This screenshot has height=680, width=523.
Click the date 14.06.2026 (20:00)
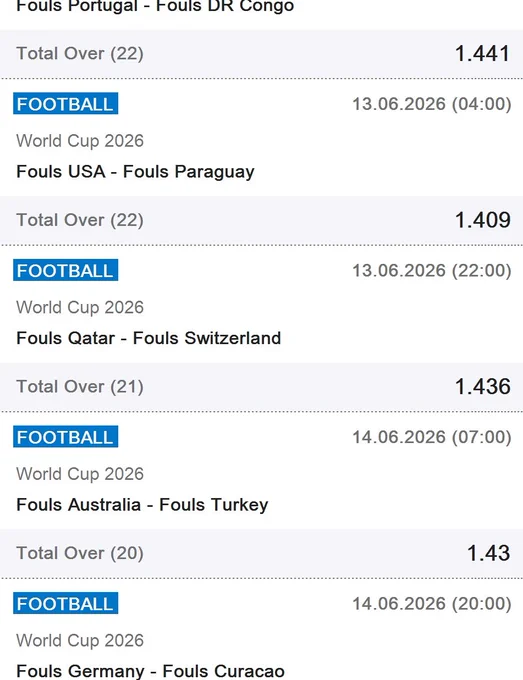click(431, 604)
